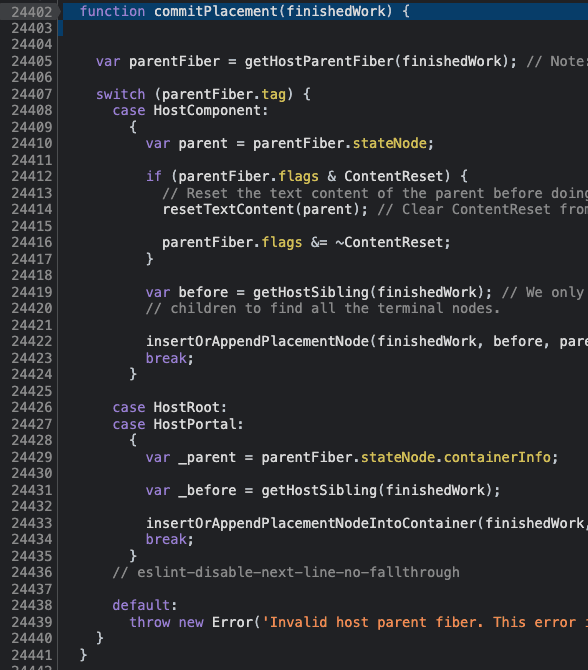The height and width of the screenshot is (670, 588).
Task: Click ~ContentReset on line 24416
Action: pyautogui.click(x=389, y=242)
